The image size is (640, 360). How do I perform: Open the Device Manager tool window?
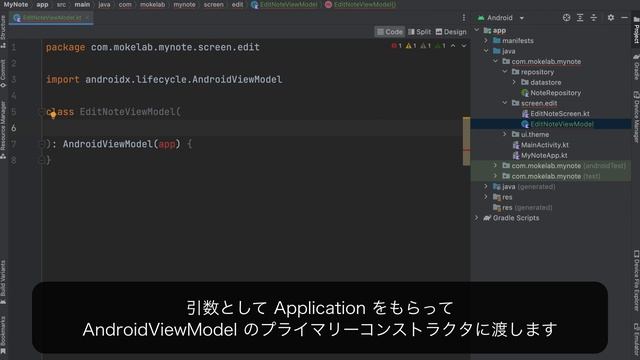(x=636, y=117)
